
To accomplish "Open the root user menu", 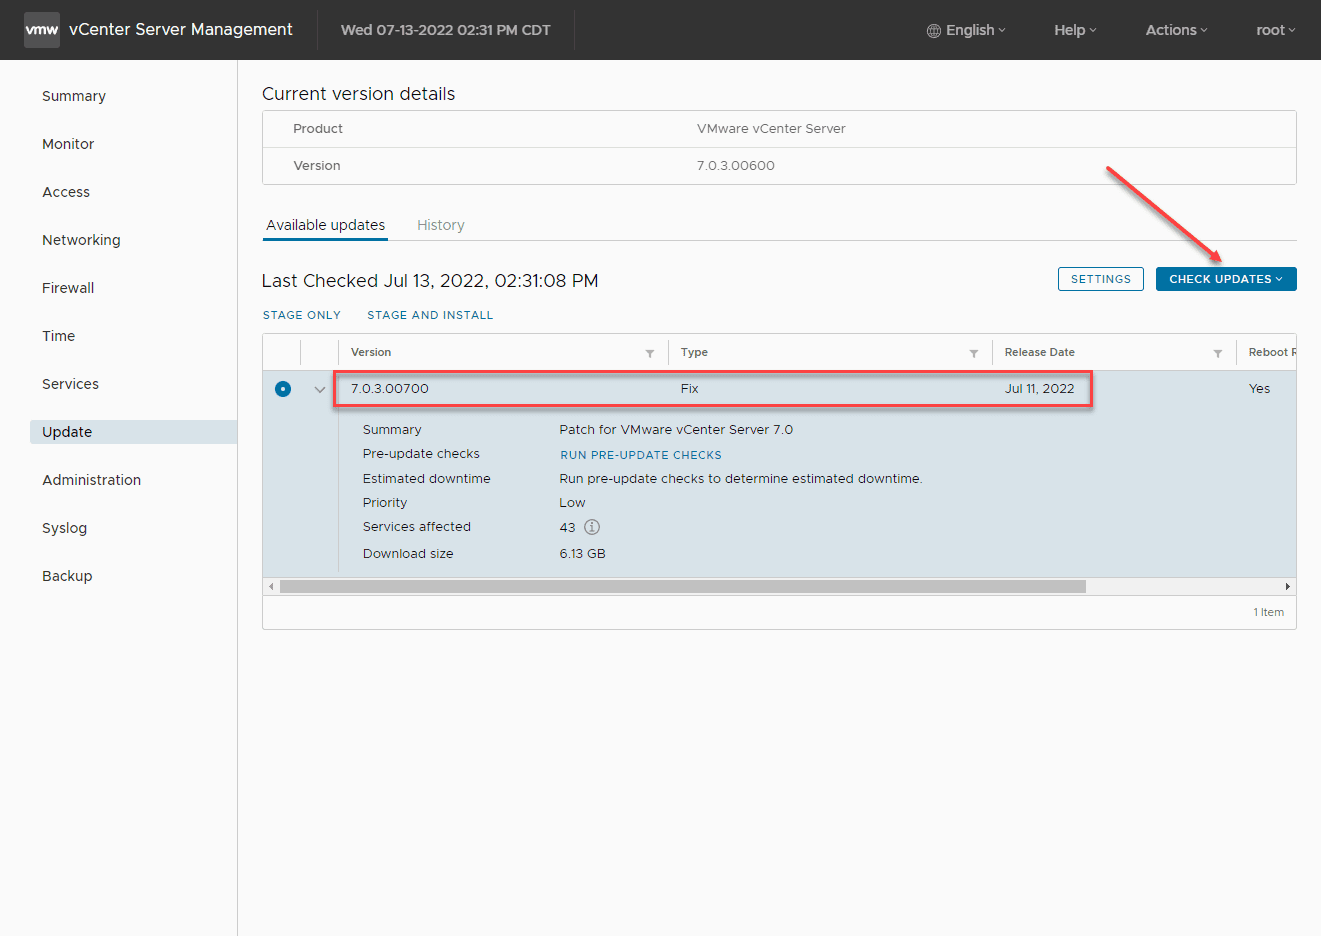I will tap(1275, 30).
